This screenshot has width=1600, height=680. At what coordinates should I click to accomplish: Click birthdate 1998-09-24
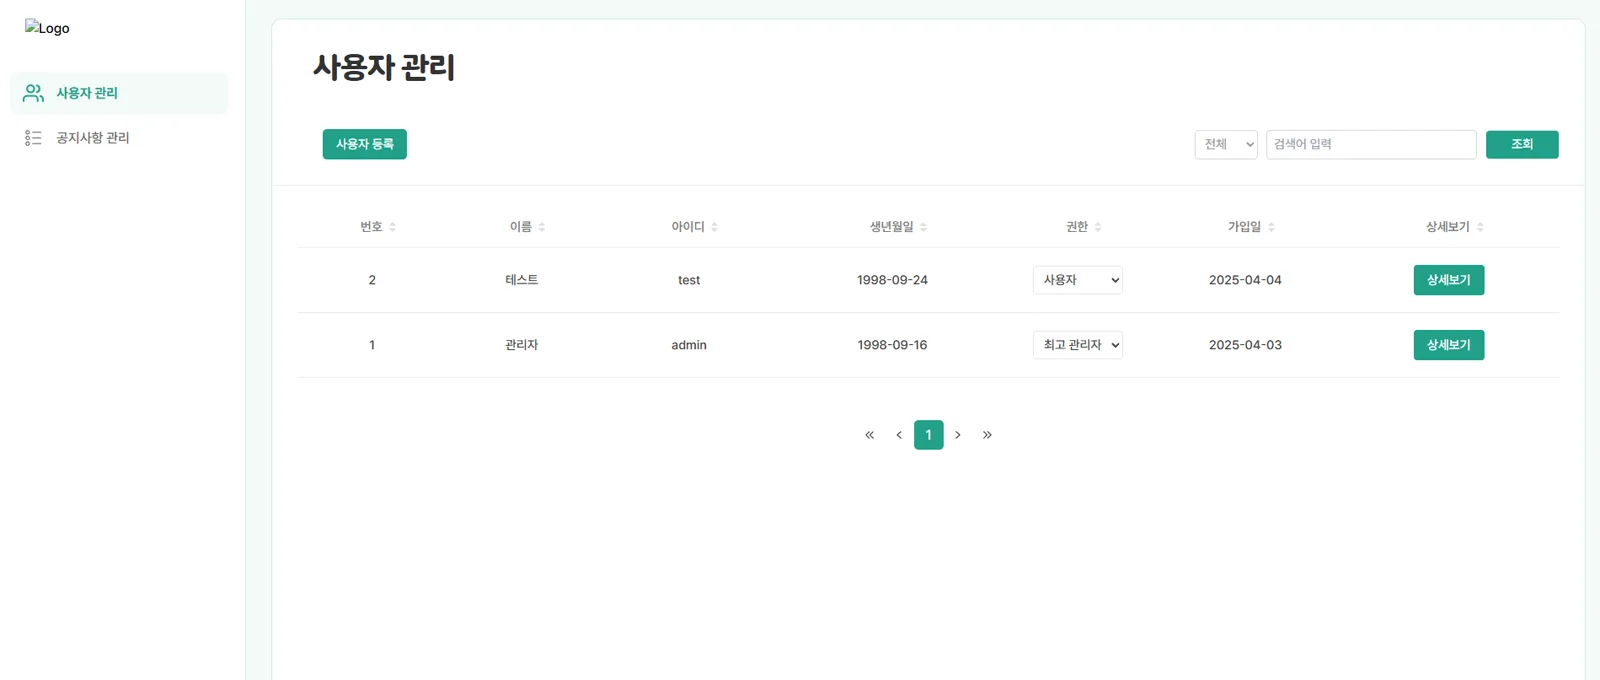pyautogui.click(x=892, y=280)
